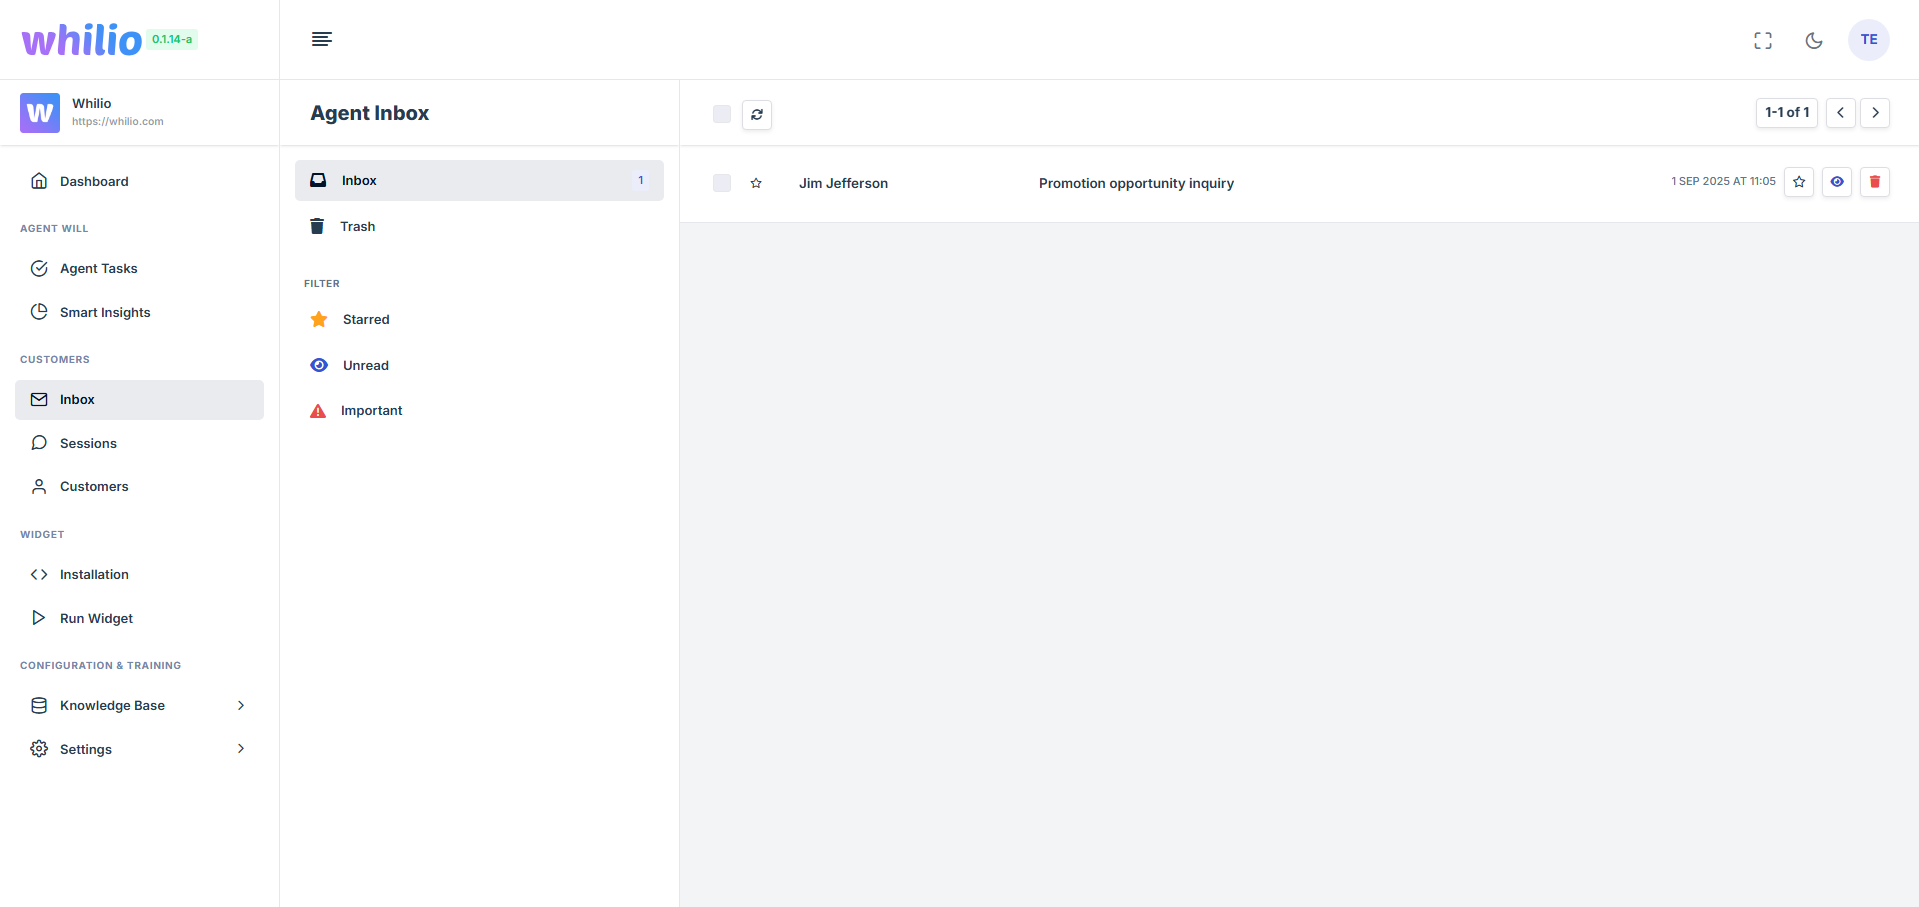Click star button at right of message row
Viewport: 1919px width, 907px height.
click(1798, 182)
